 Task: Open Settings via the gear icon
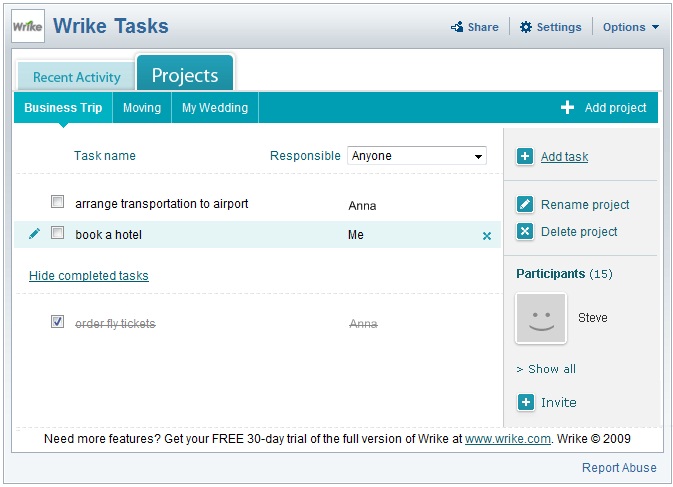point(526,27)
